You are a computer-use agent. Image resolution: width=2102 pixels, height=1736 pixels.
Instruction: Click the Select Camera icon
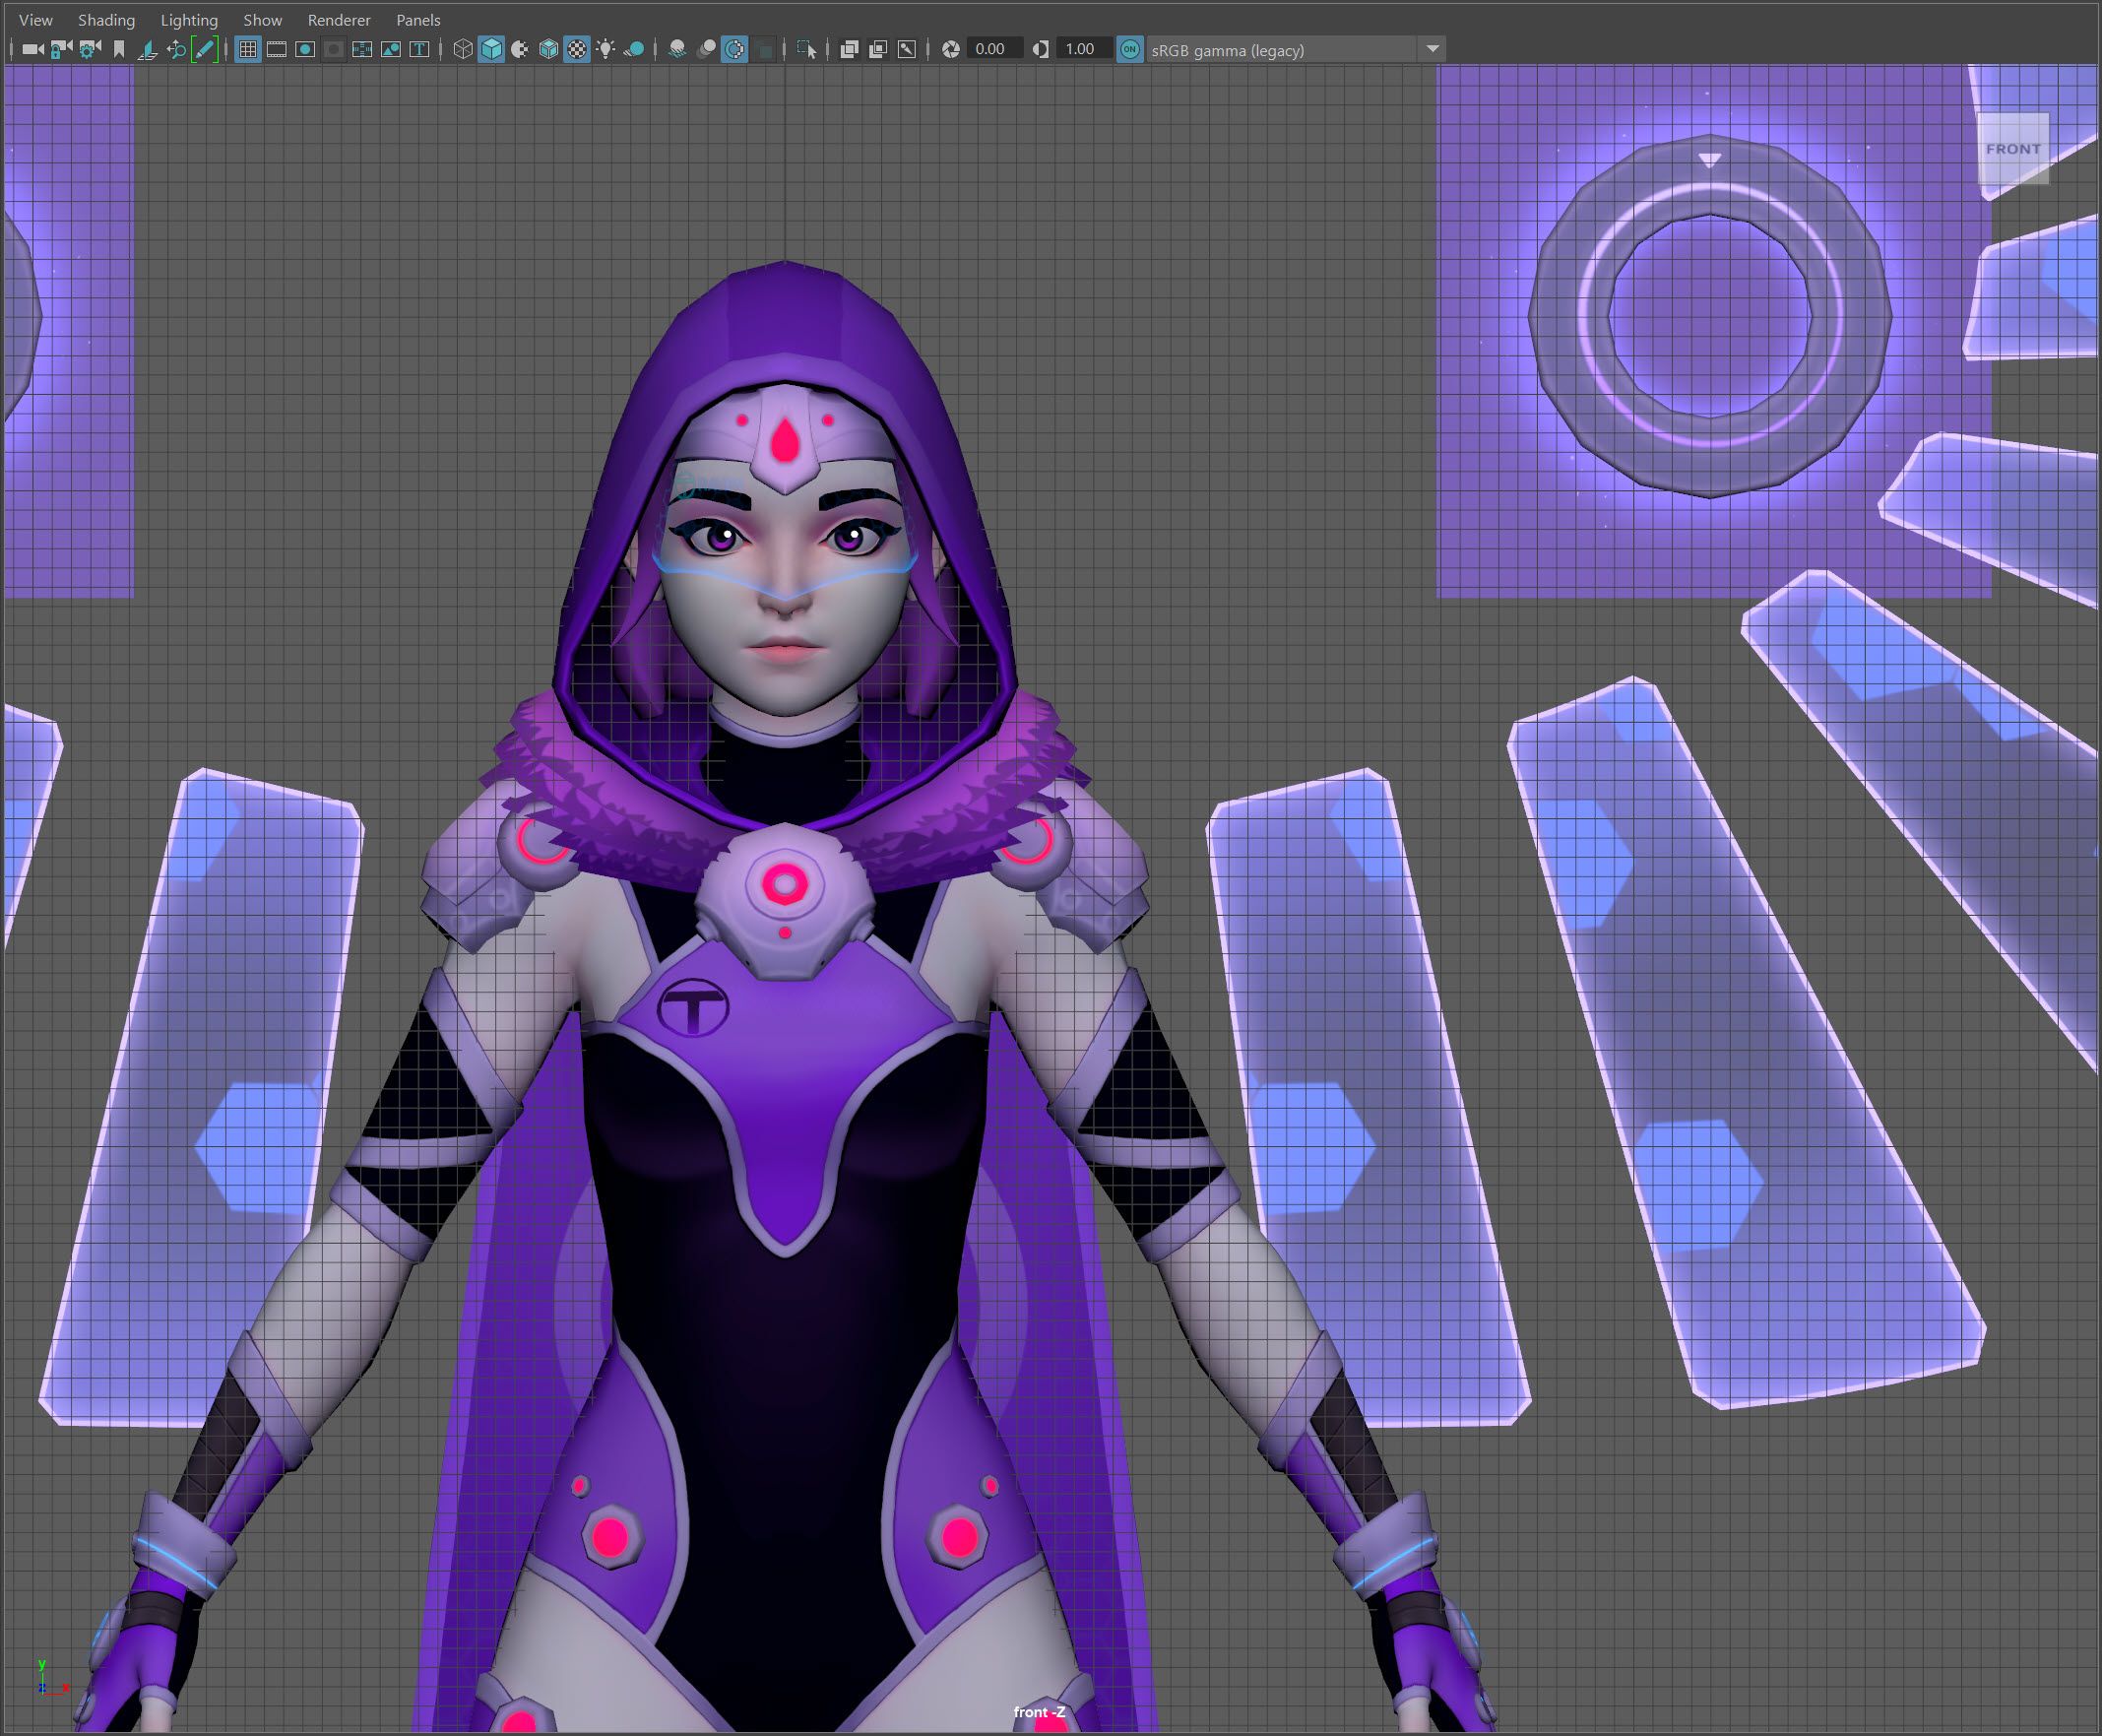point(33,49)
